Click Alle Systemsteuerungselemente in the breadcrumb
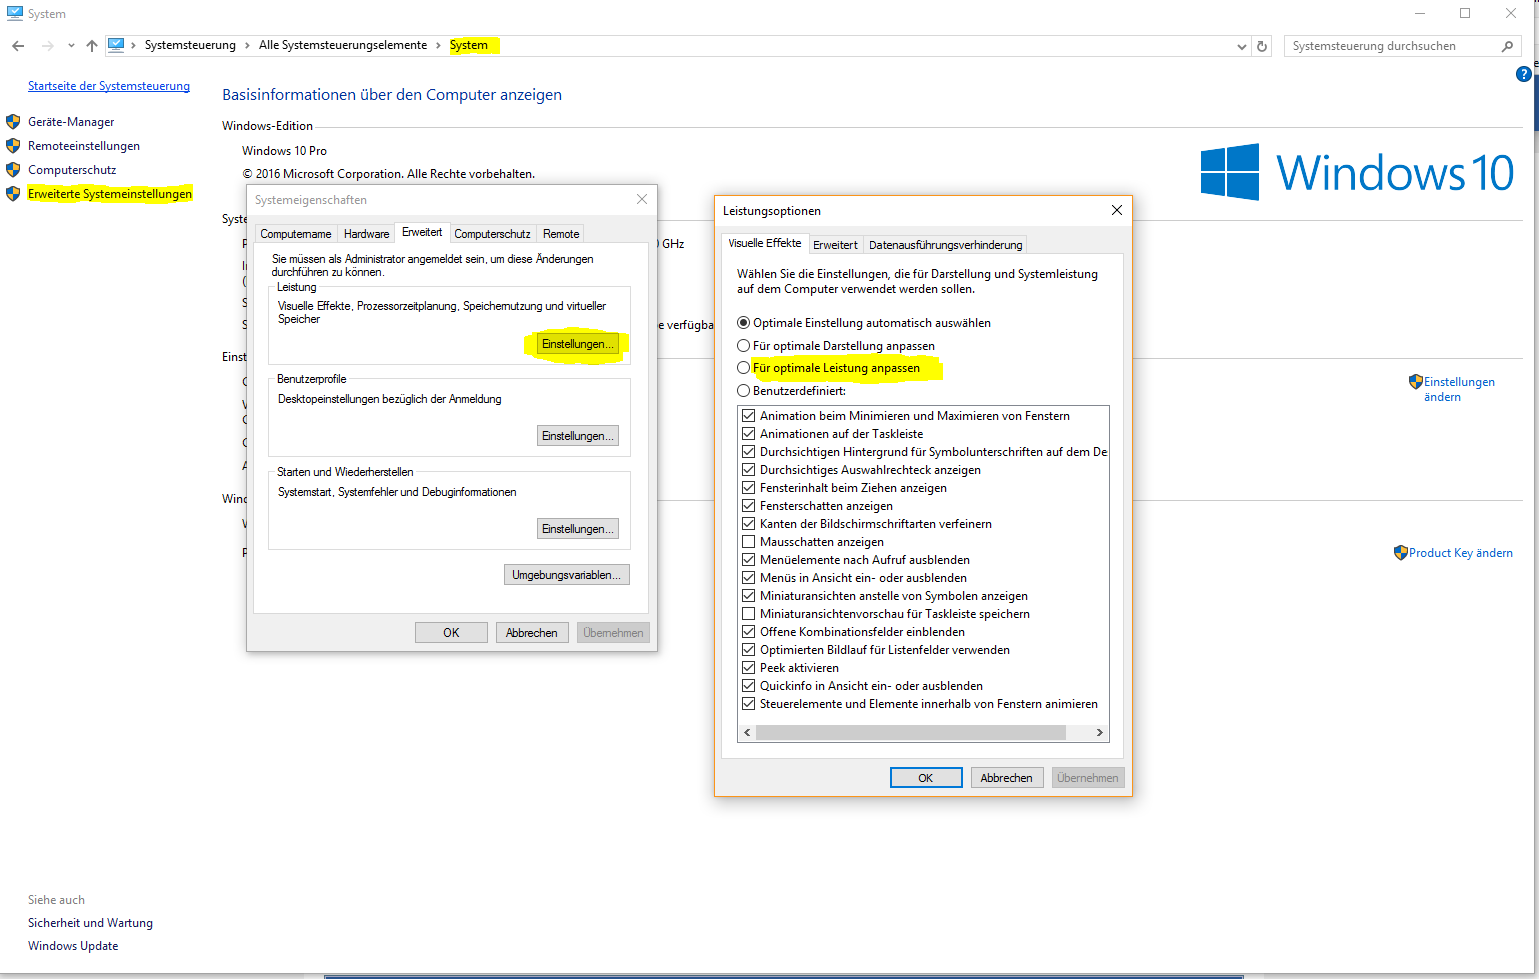Viewport: 1539px width, 979px height. [343, 46]
